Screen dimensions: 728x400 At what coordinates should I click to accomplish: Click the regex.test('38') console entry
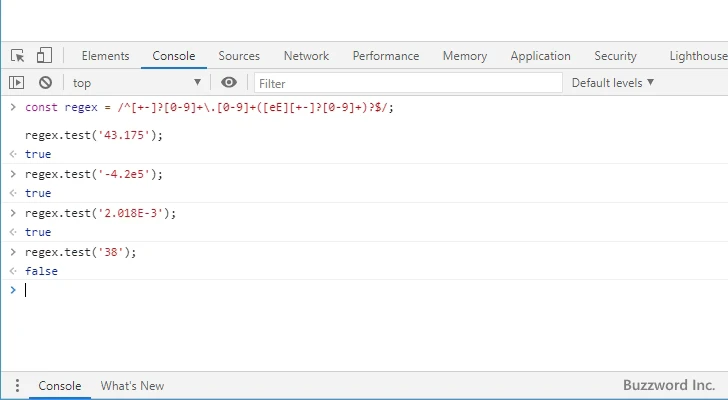coord(80,252)
